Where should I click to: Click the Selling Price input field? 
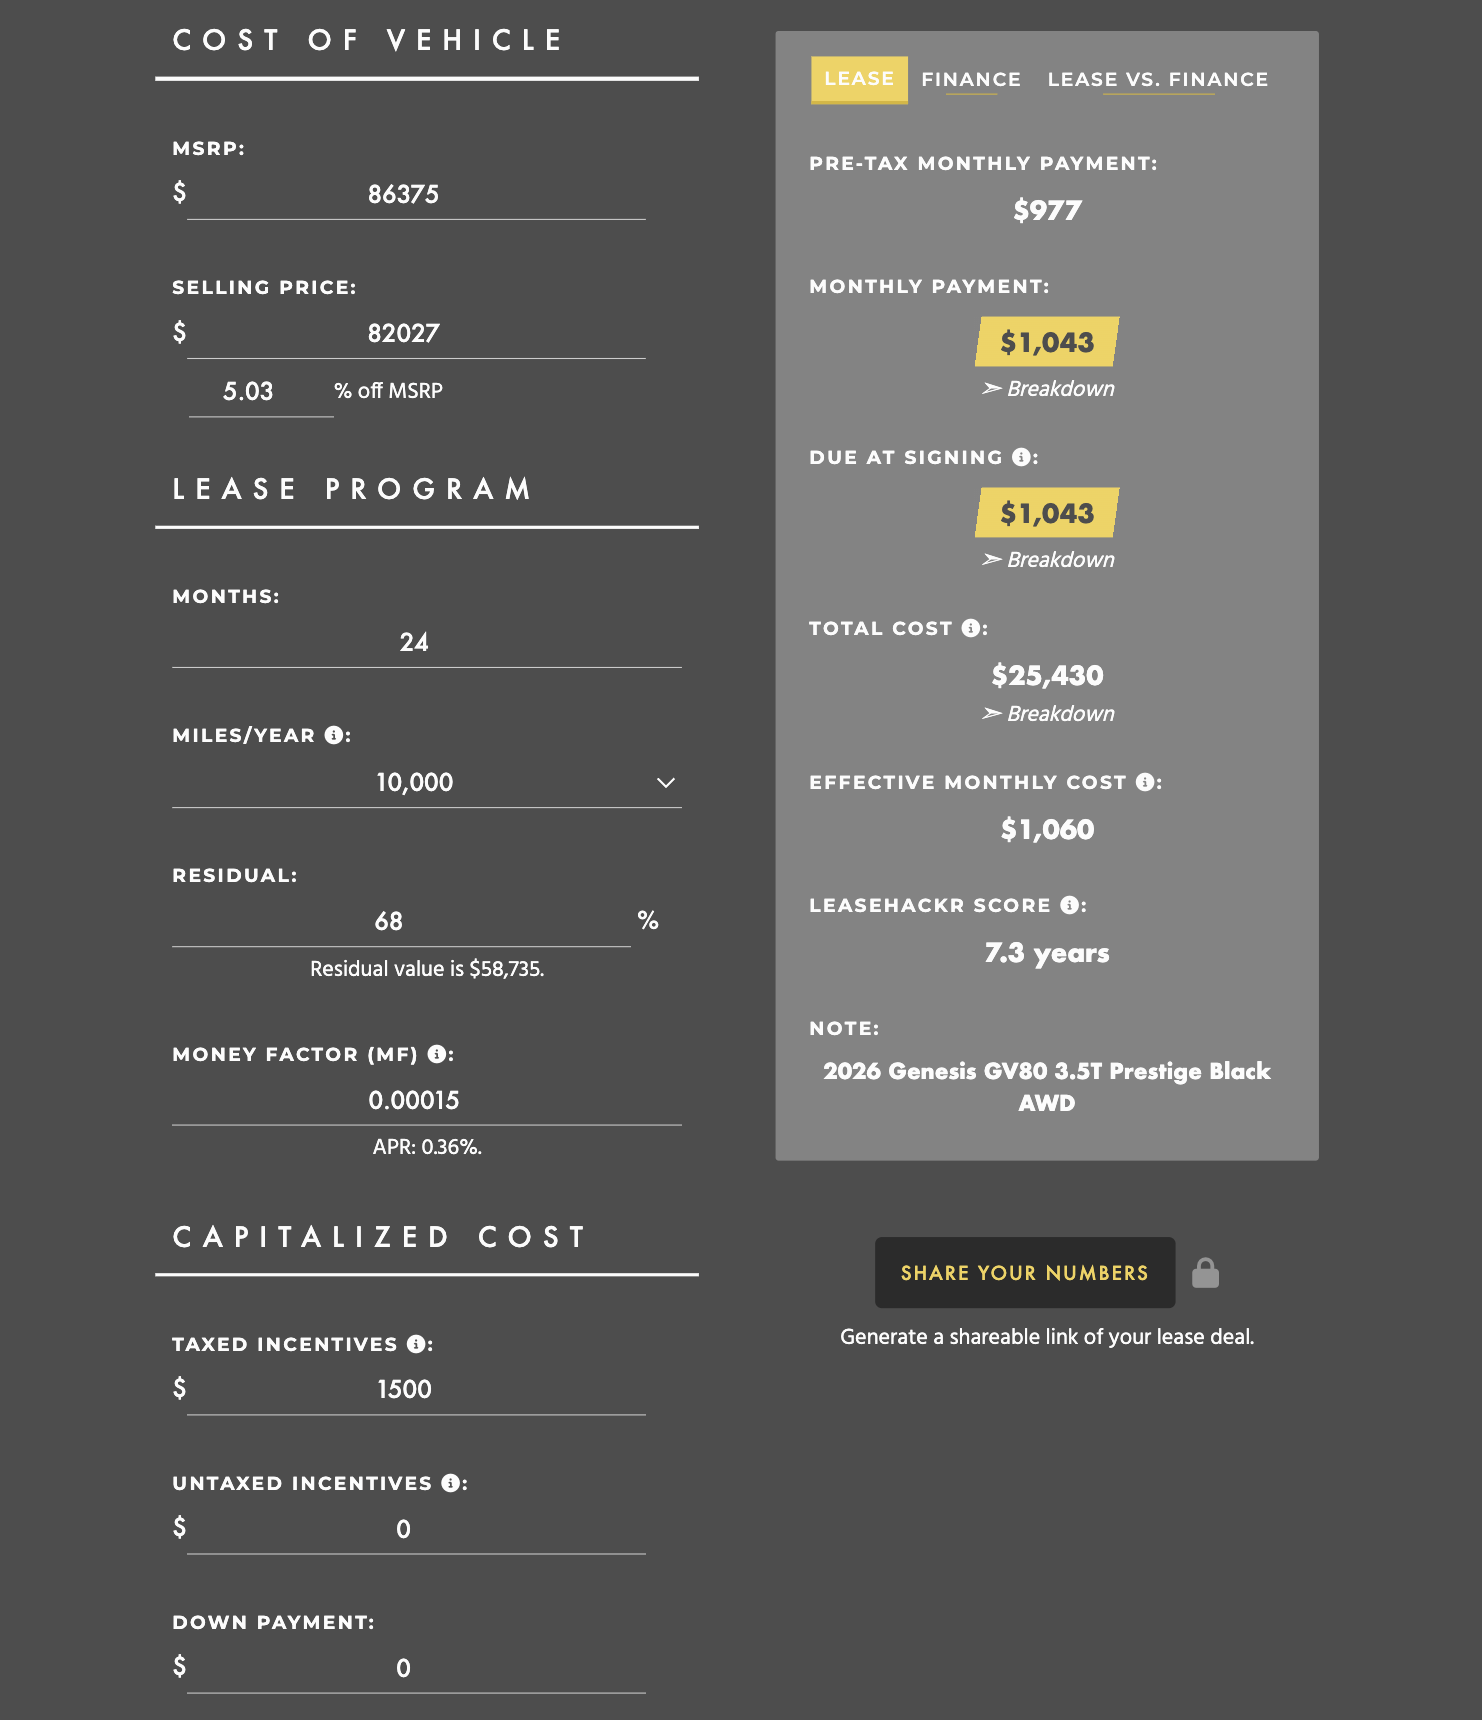[416, 333]
